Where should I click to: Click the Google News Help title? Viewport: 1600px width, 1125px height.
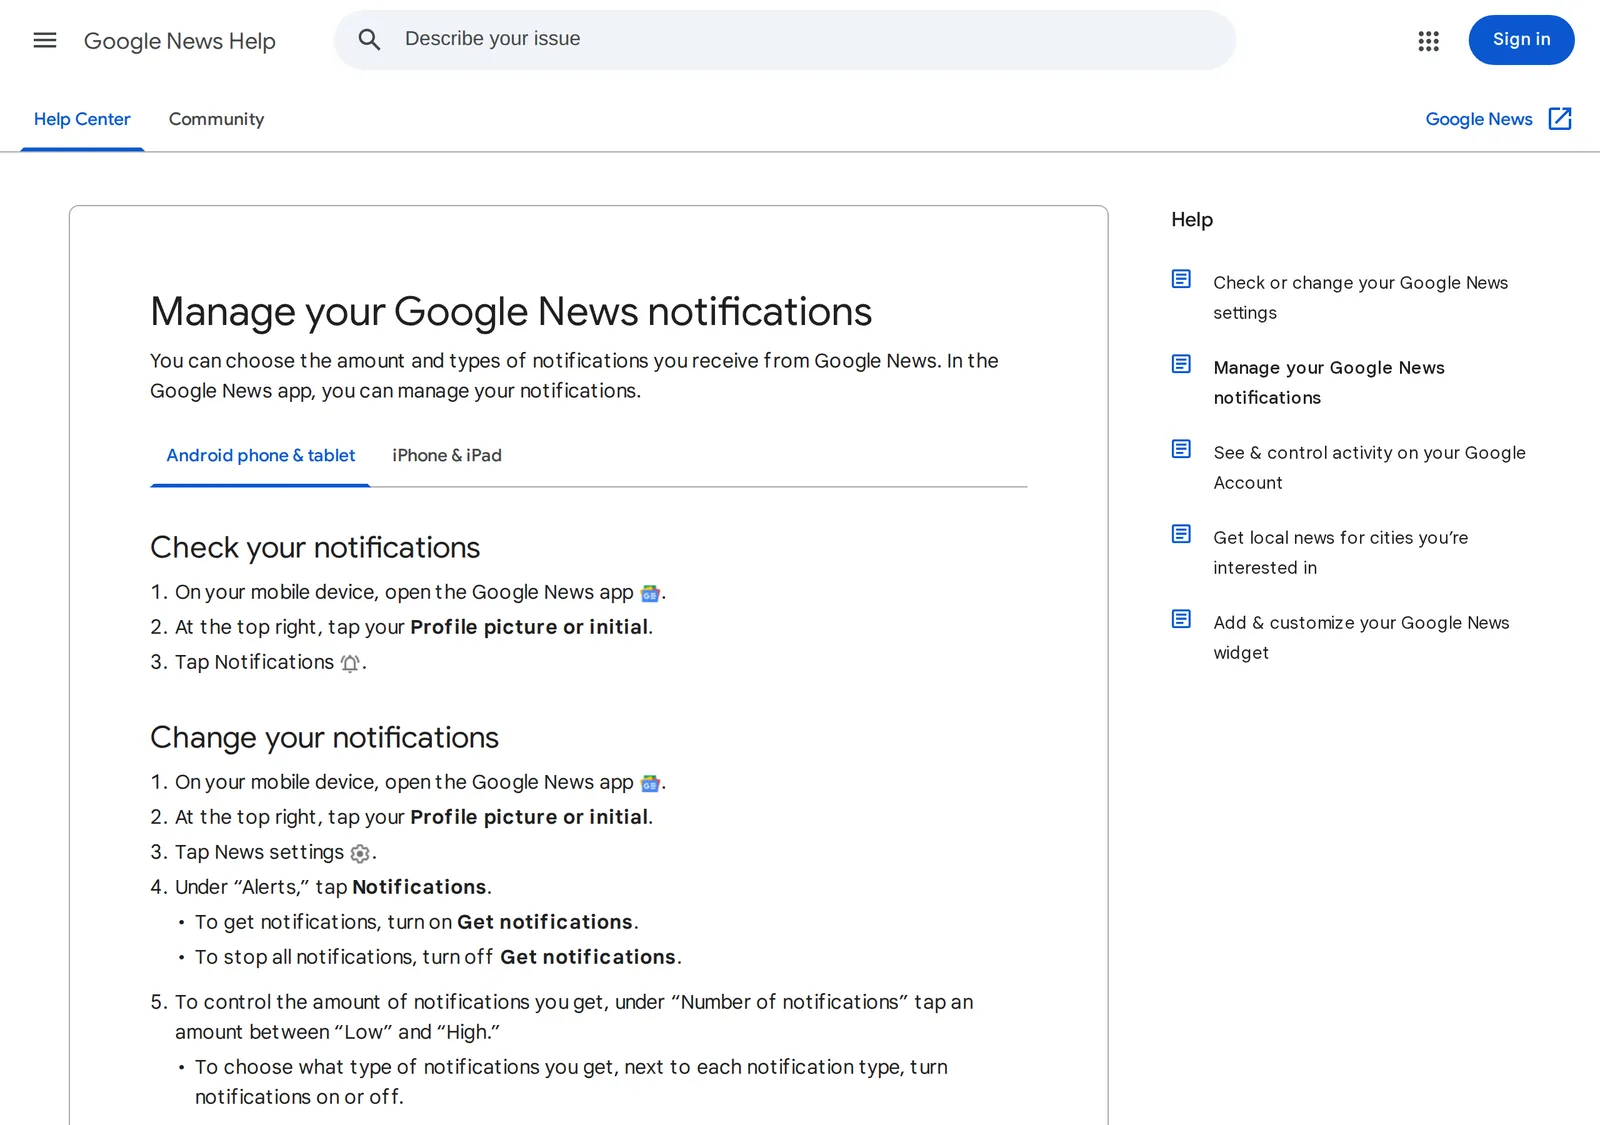point(180,41)
